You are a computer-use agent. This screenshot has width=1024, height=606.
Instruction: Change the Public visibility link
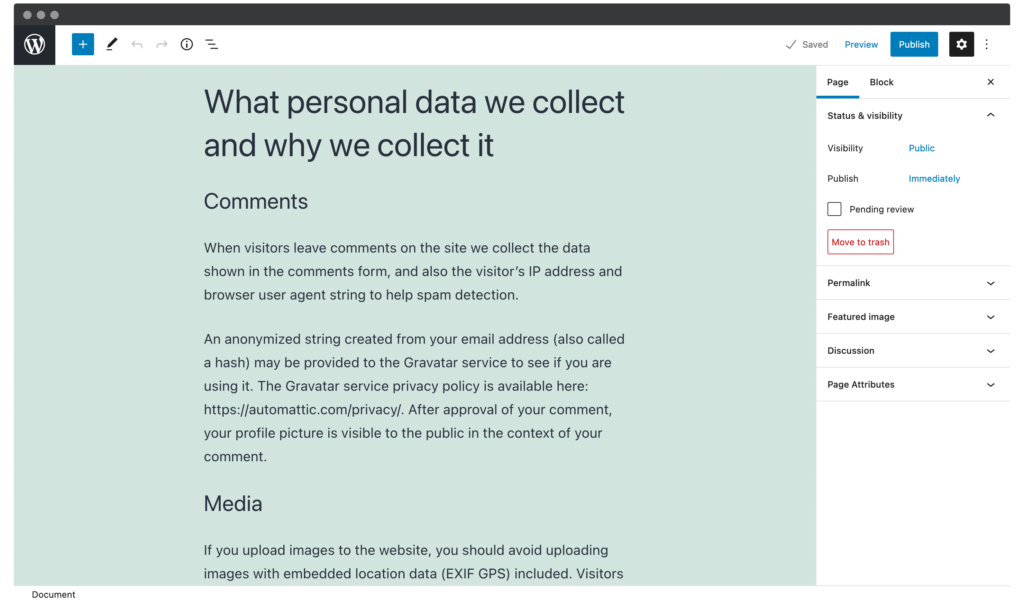921,148
